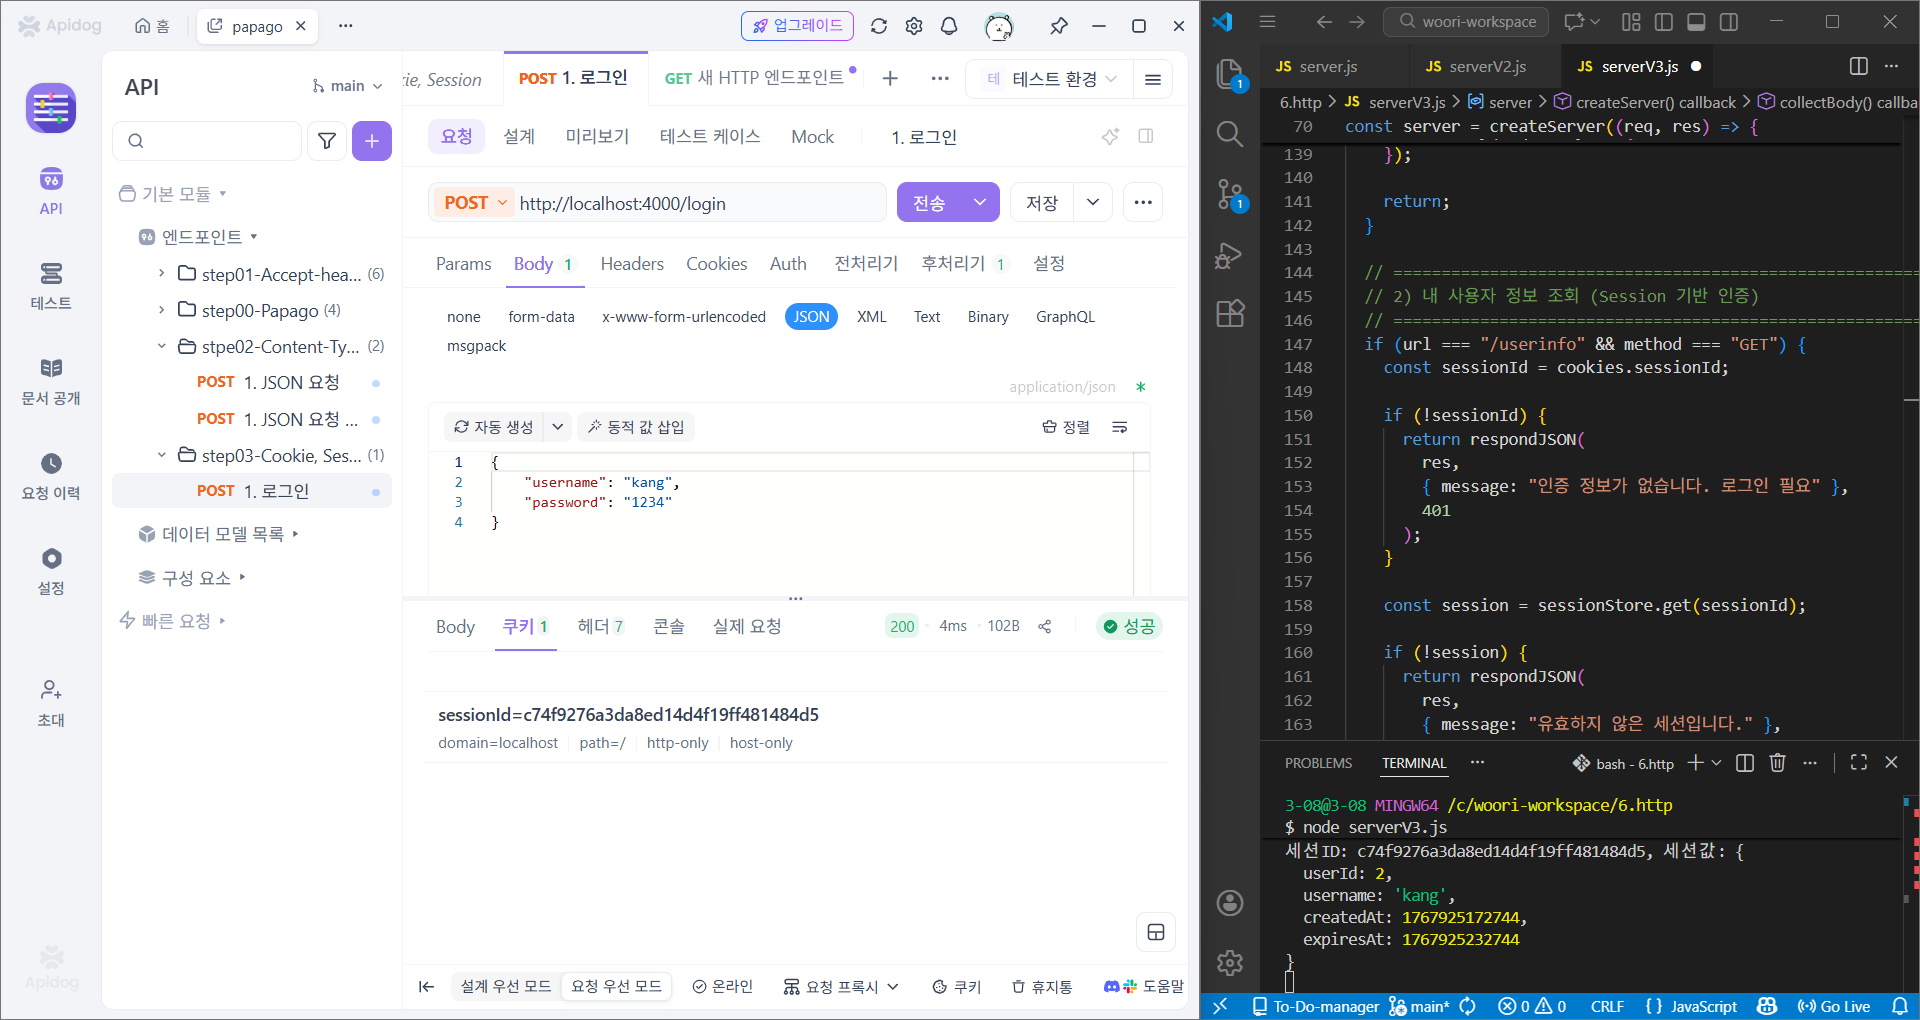Open VS Code Extensions icon

click(1230, 314)
